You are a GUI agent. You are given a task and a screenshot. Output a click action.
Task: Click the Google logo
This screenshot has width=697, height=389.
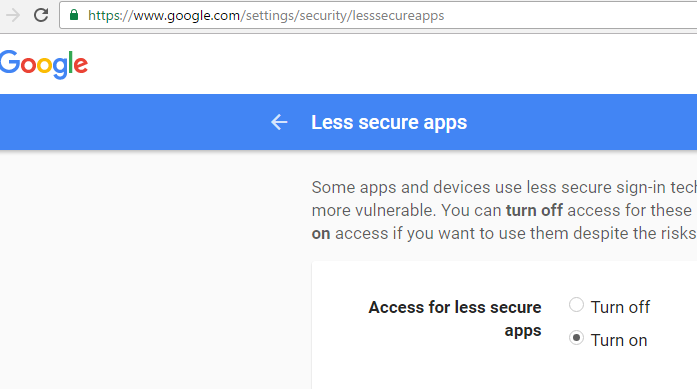click(44, 64)
